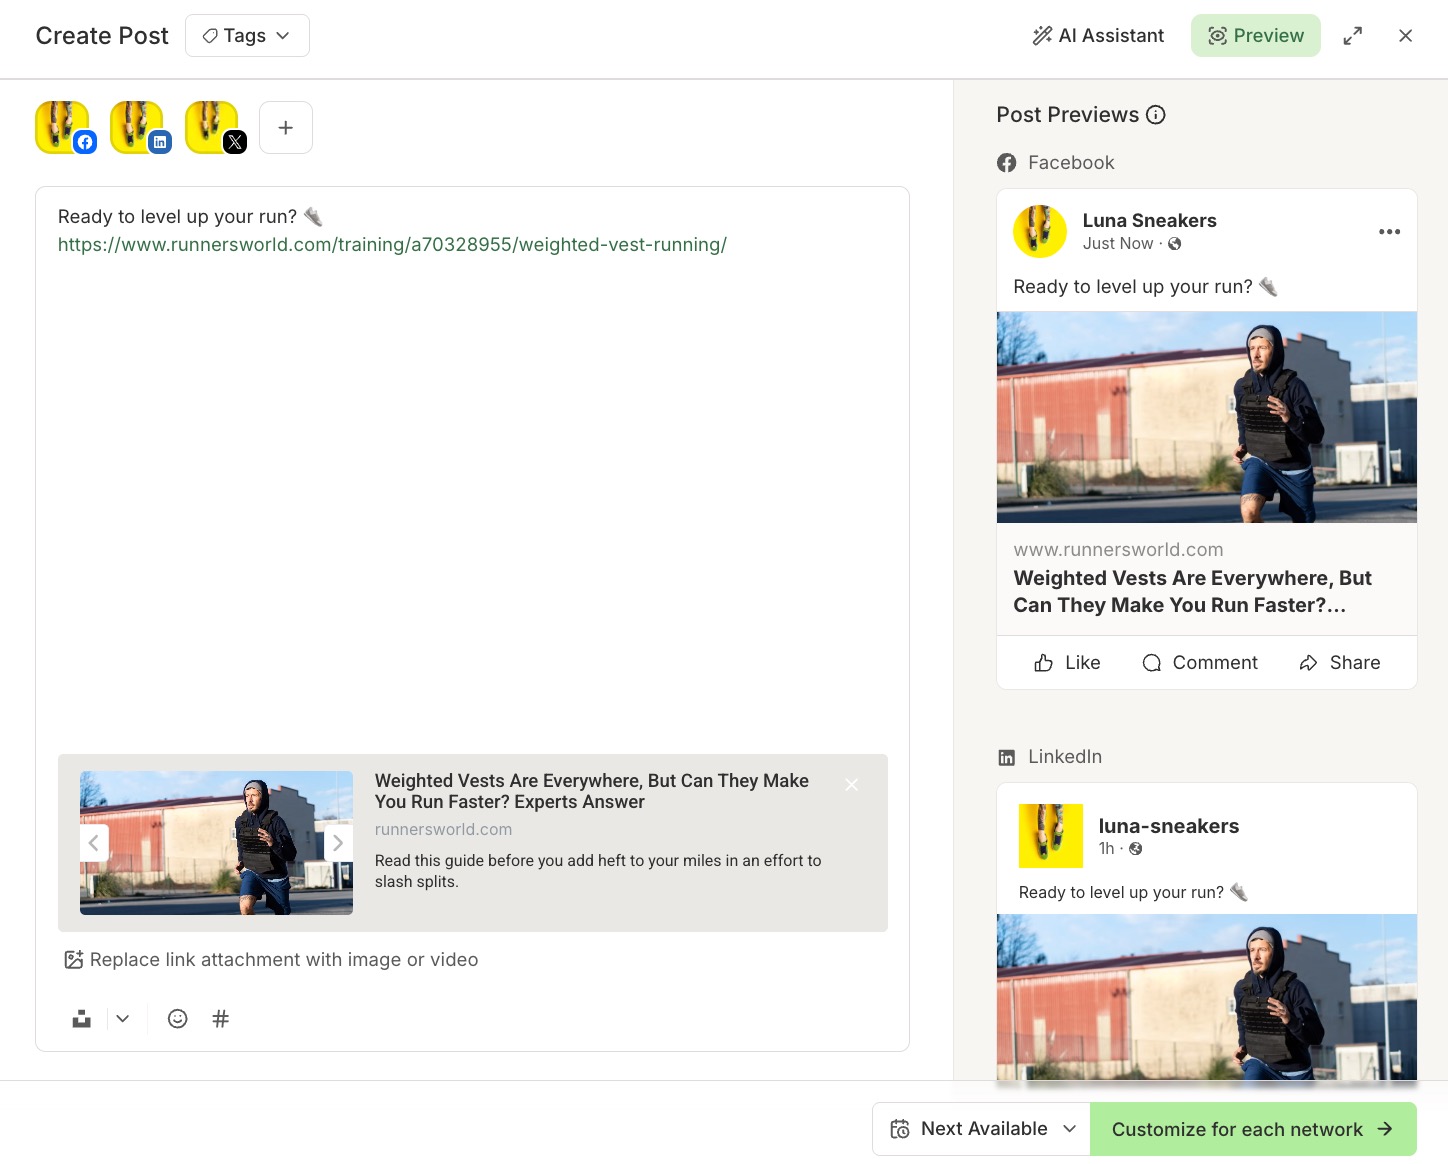
Task: Expand the composer to full screen
Action: click(1353, 36)
